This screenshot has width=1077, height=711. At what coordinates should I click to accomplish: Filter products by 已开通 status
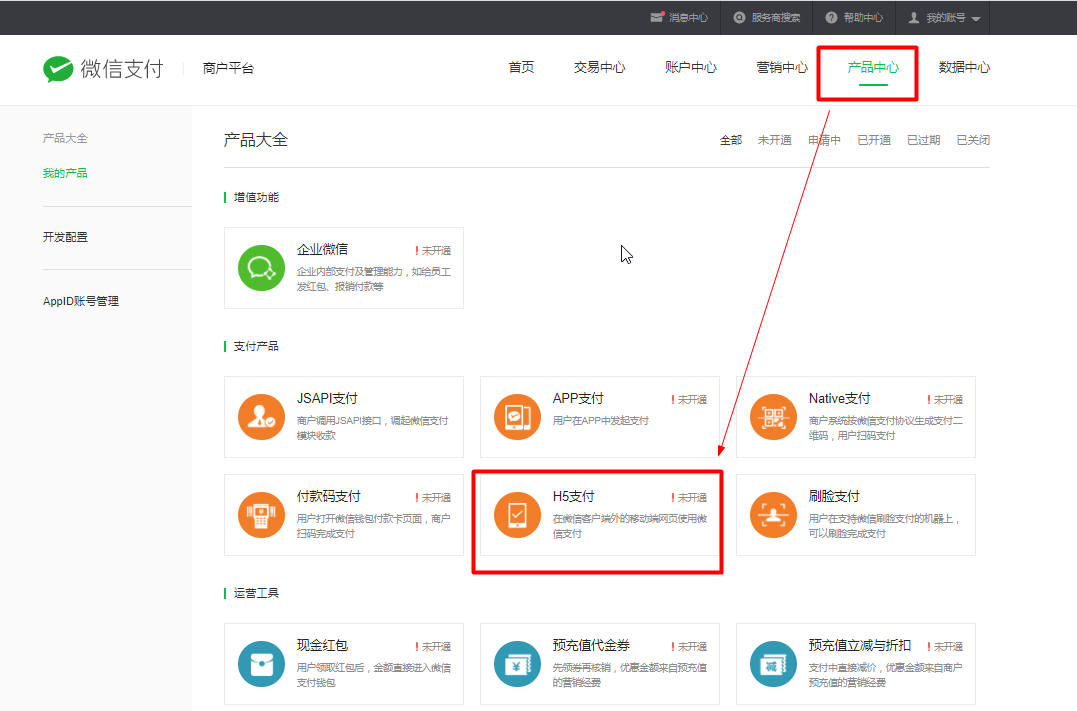point(873,140)
